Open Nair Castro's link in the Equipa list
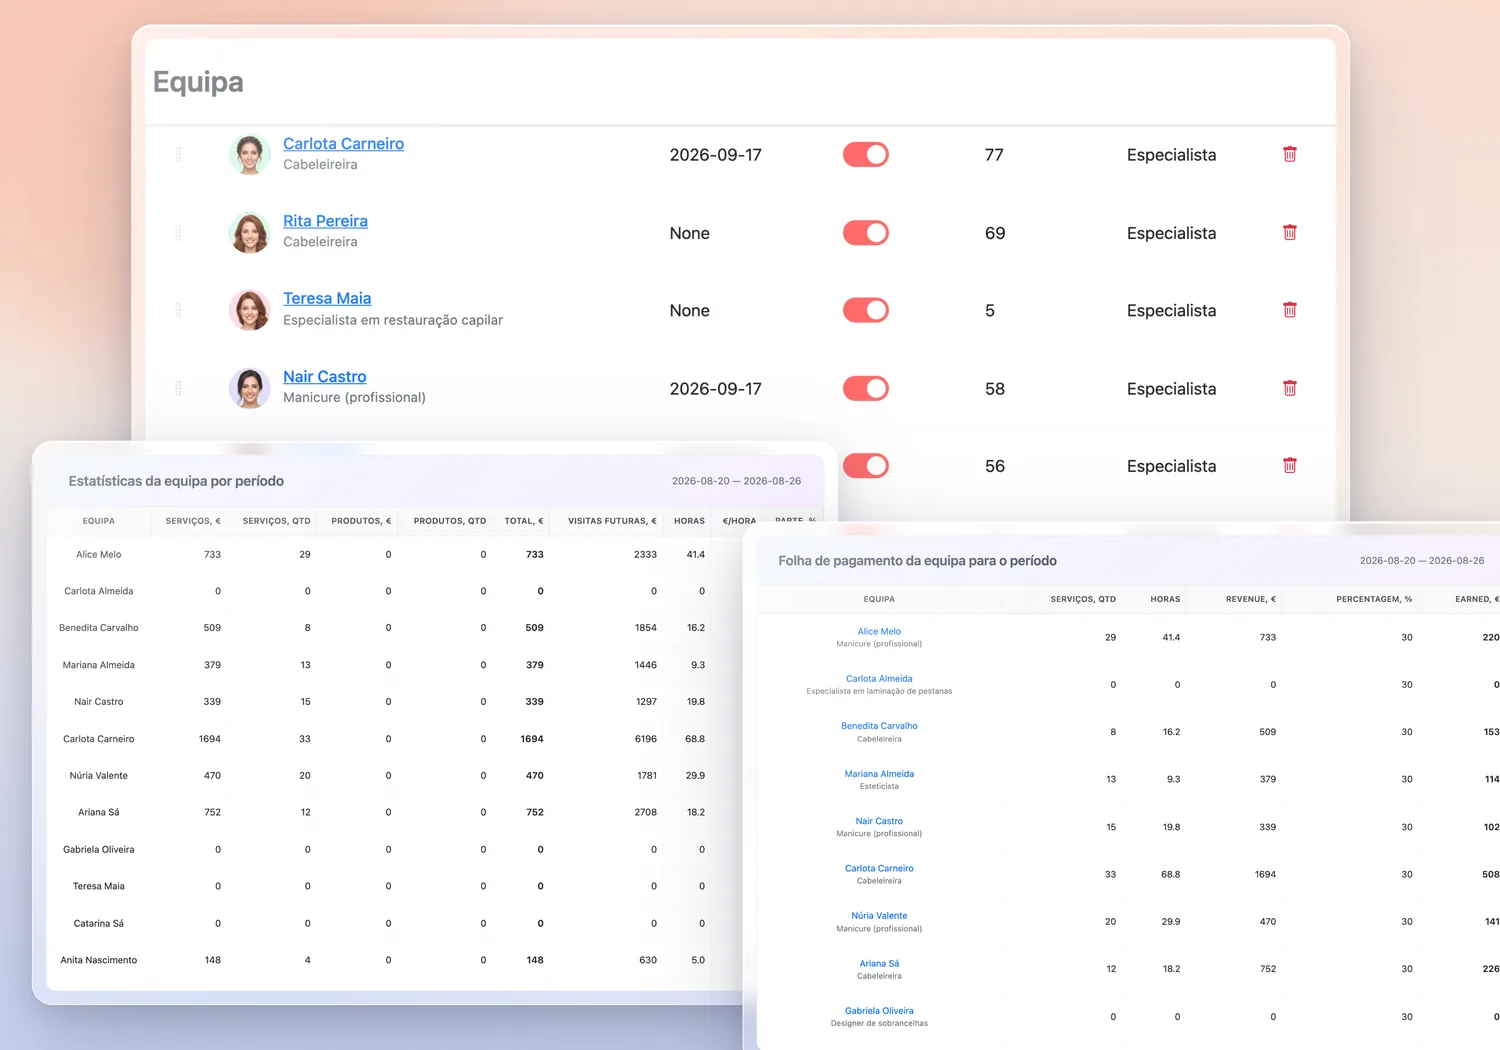 pos(324,376)
